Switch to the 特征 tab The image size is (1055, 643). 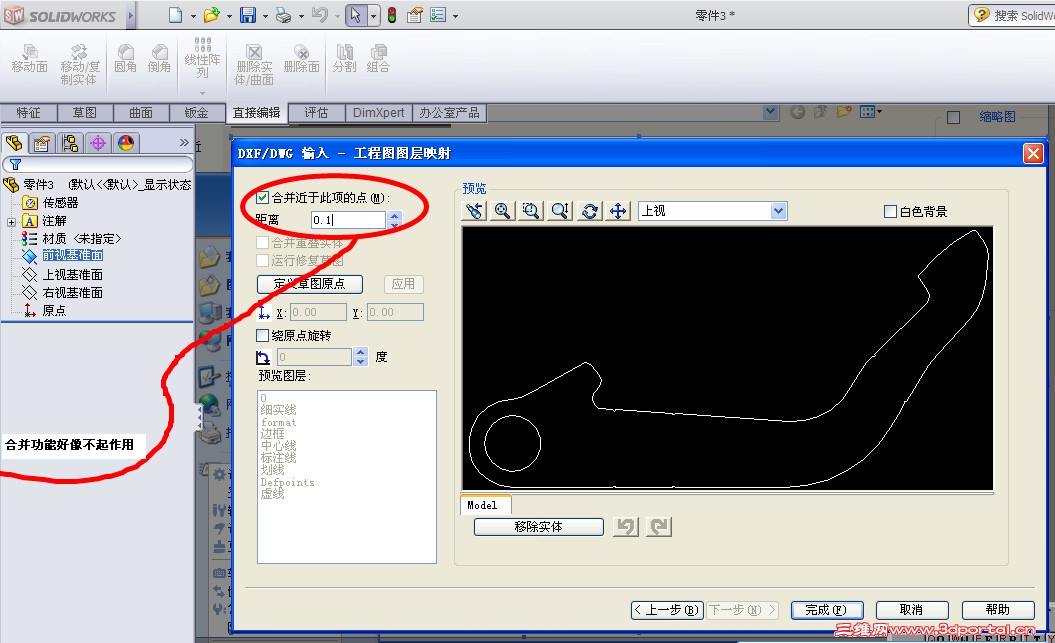[x=28, y=113]
